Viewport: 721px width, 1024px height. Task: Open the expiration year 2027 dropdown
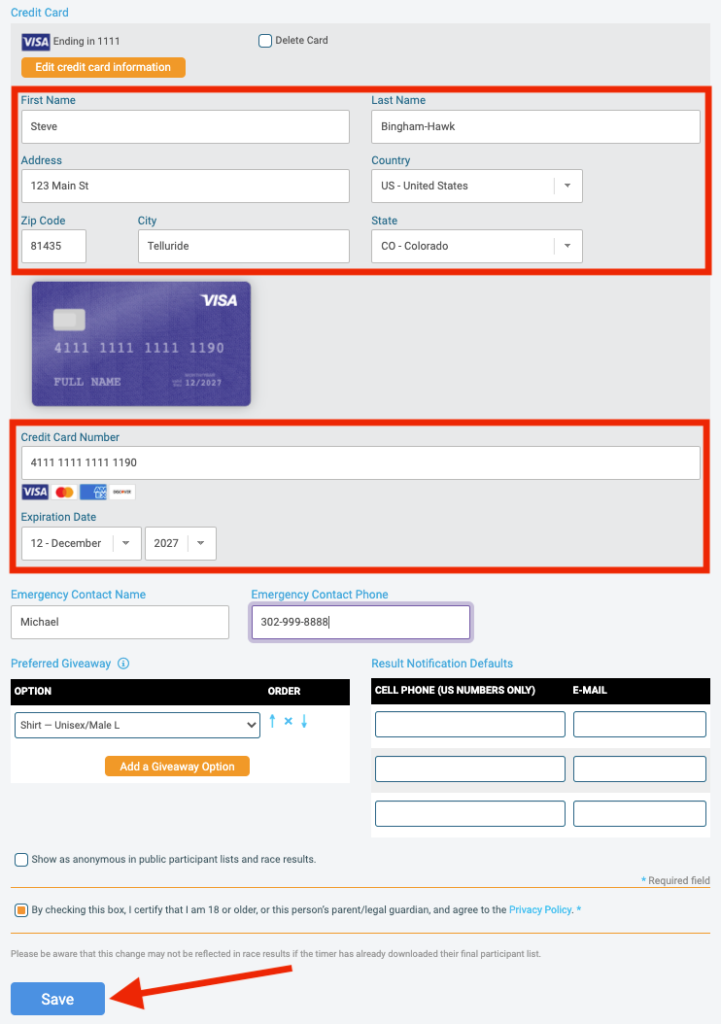(181, 543)
